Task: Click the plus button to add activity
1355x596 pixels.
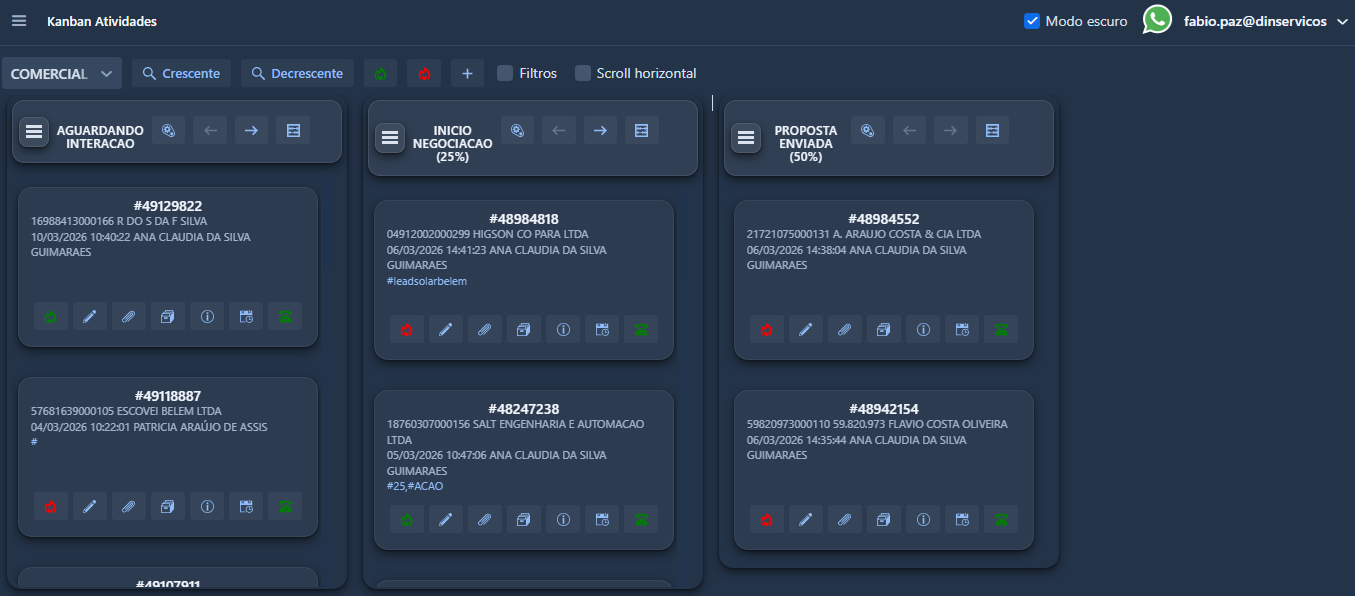Action: (467, 73)
